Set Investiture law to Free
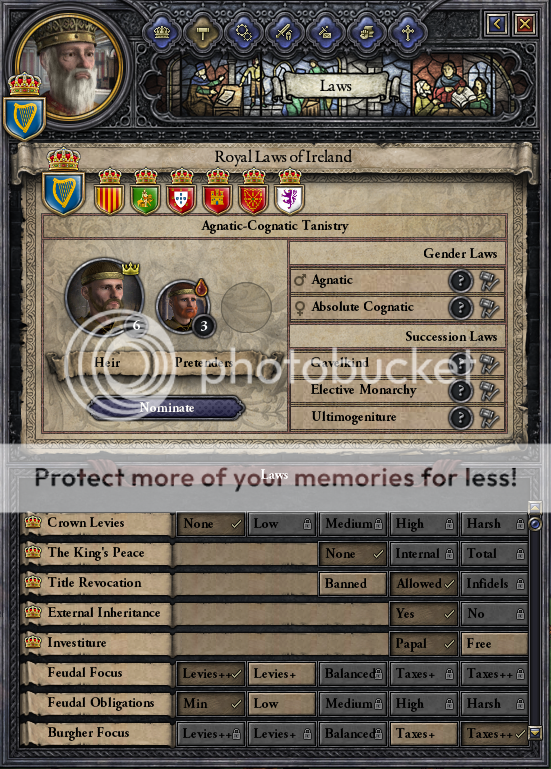This screenshot has height=769, width=551. (x=494, y=643)
